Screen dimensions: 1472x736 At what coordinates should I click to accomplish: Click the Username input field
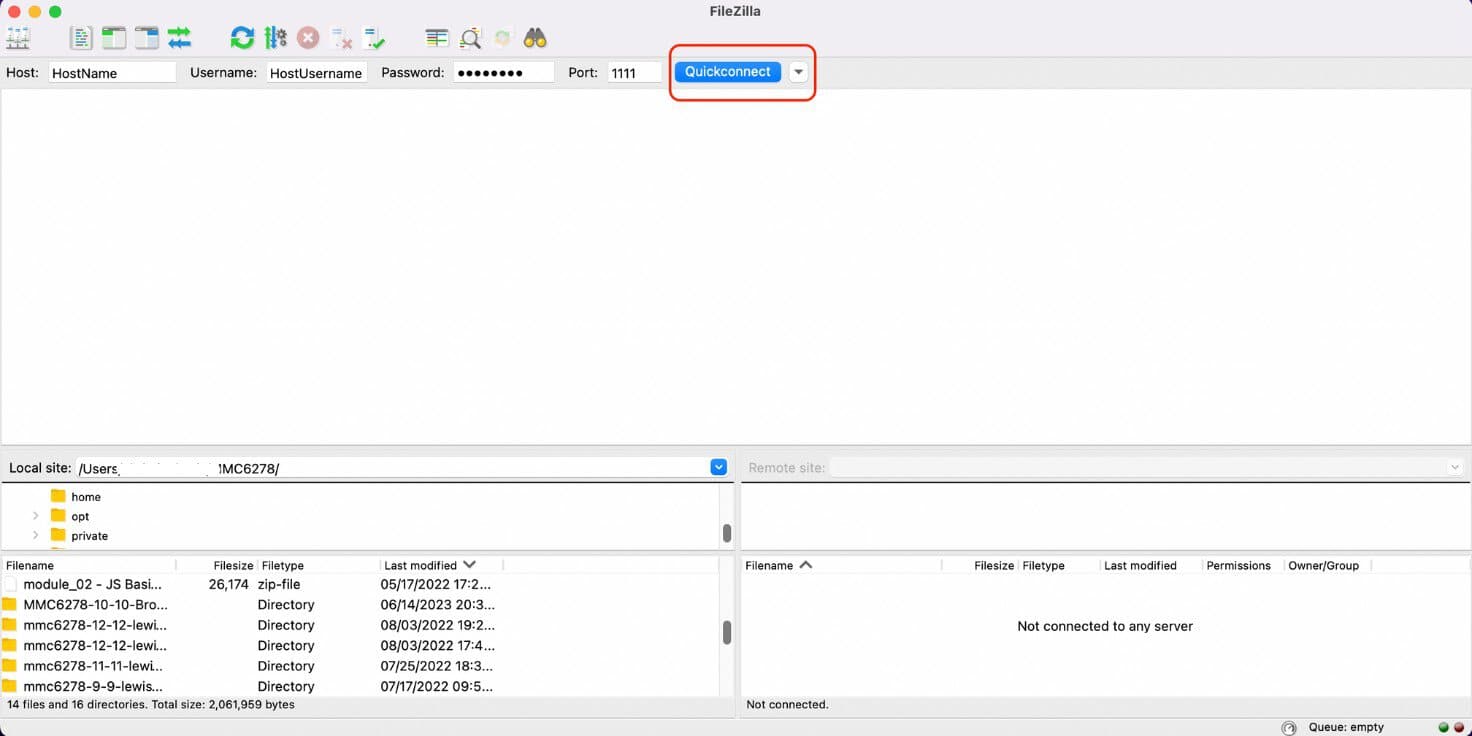coord(317,73)
